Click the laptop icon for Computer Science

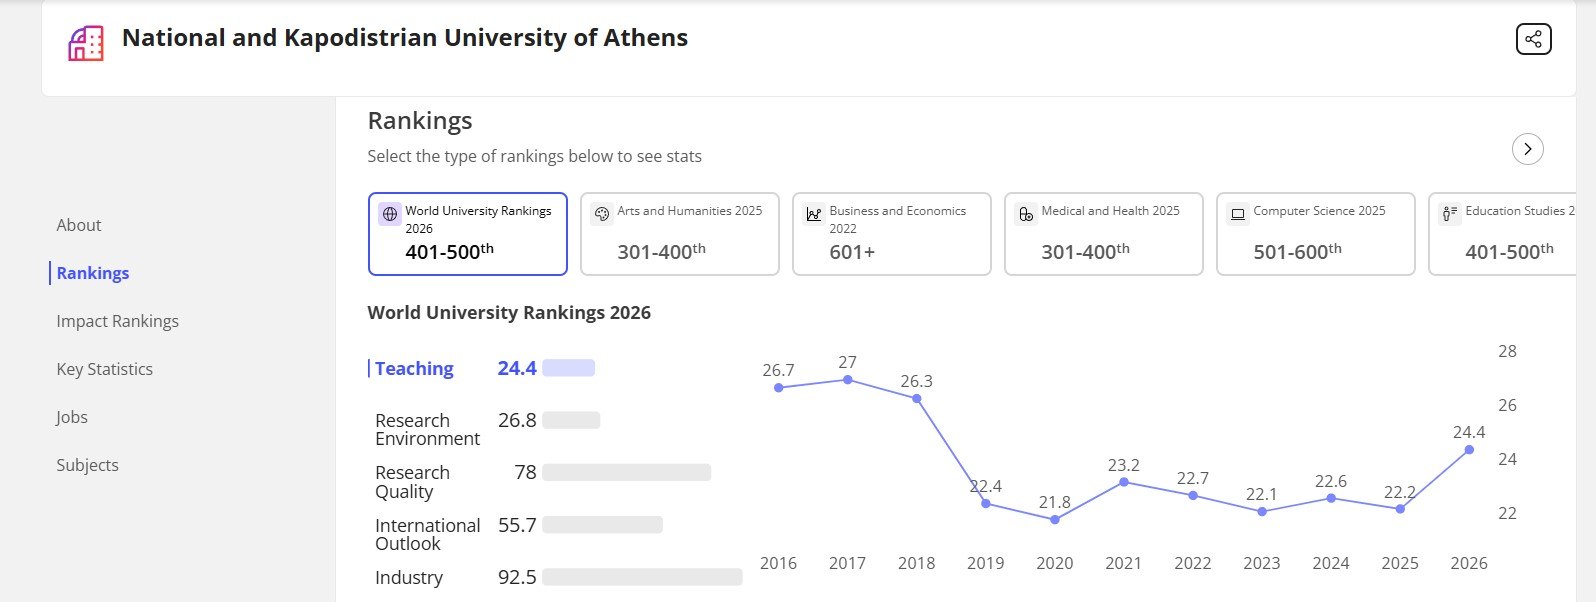point(1238,214)
